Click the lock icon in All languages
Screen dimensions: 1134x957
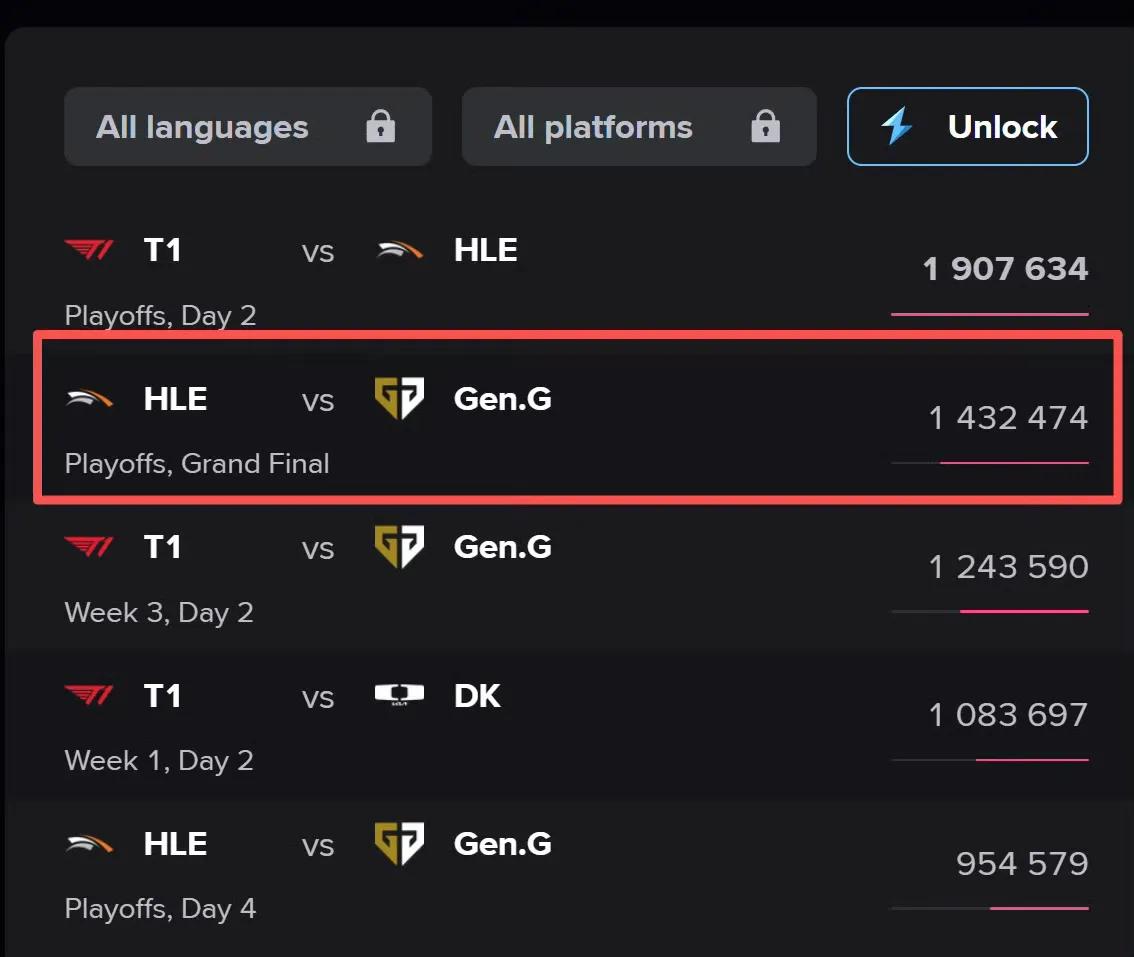tap(380, 127)
